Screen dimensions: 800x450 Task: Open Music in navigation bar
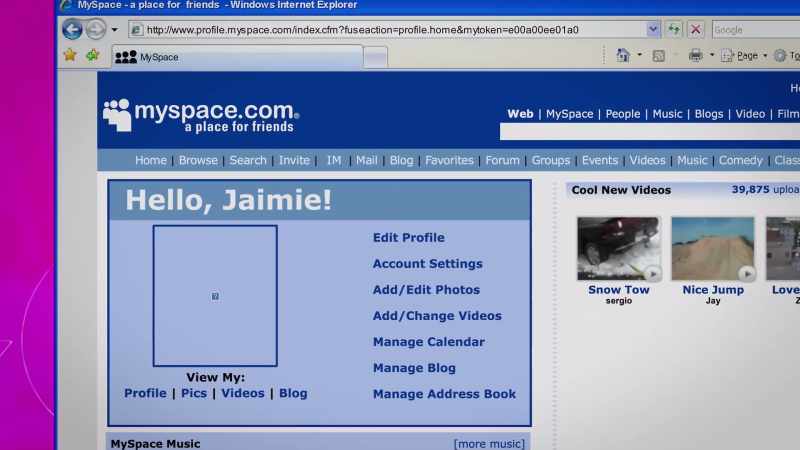point(692,160)
